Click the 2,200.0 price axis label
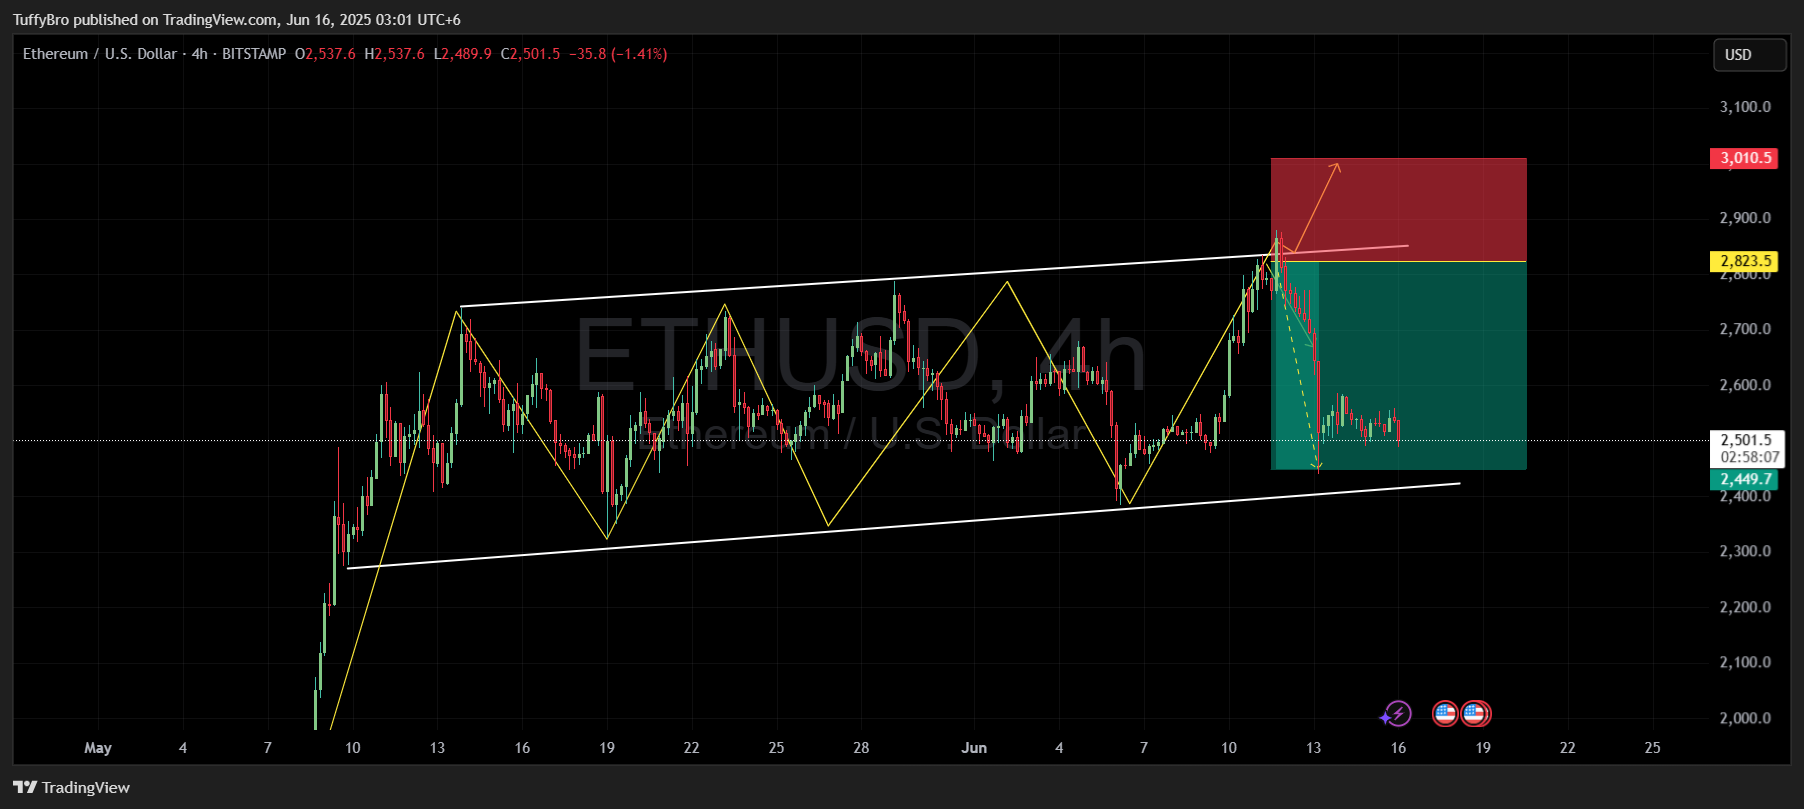Screen dimensions: 1804x809 pos(1745,607)
